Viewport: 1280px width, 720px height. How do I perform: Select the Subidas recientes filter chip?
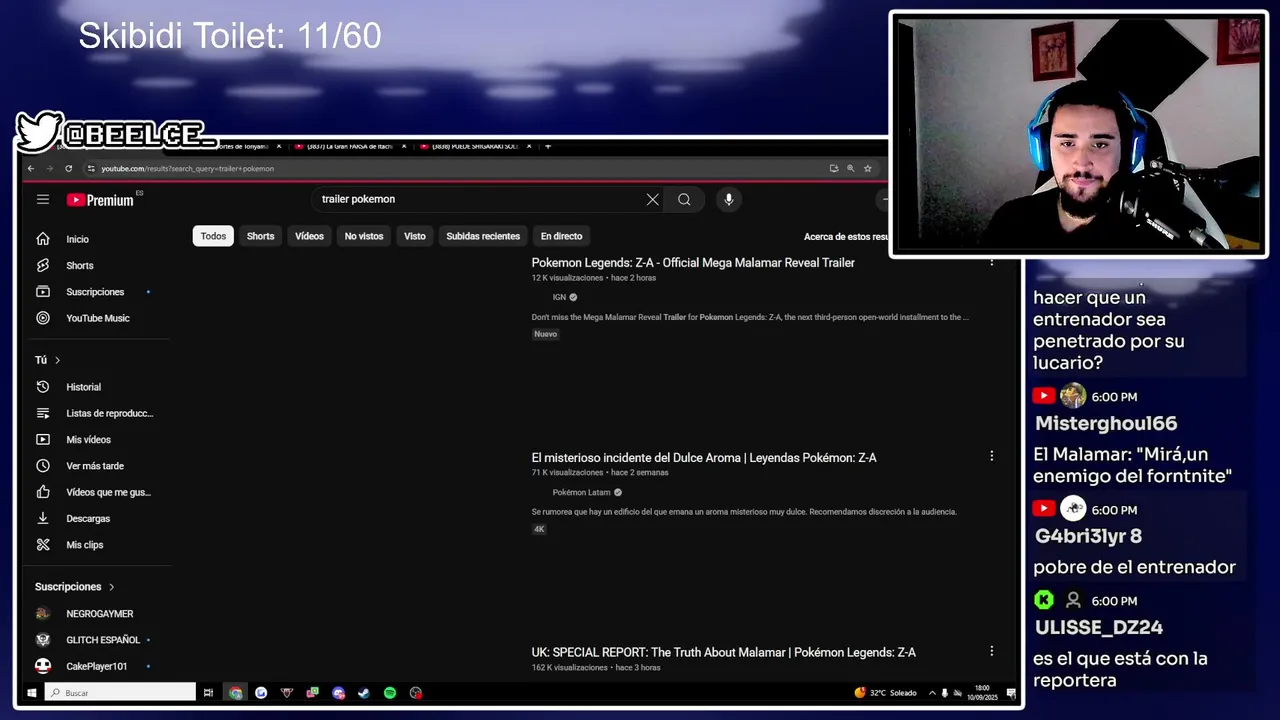point(483,236)
